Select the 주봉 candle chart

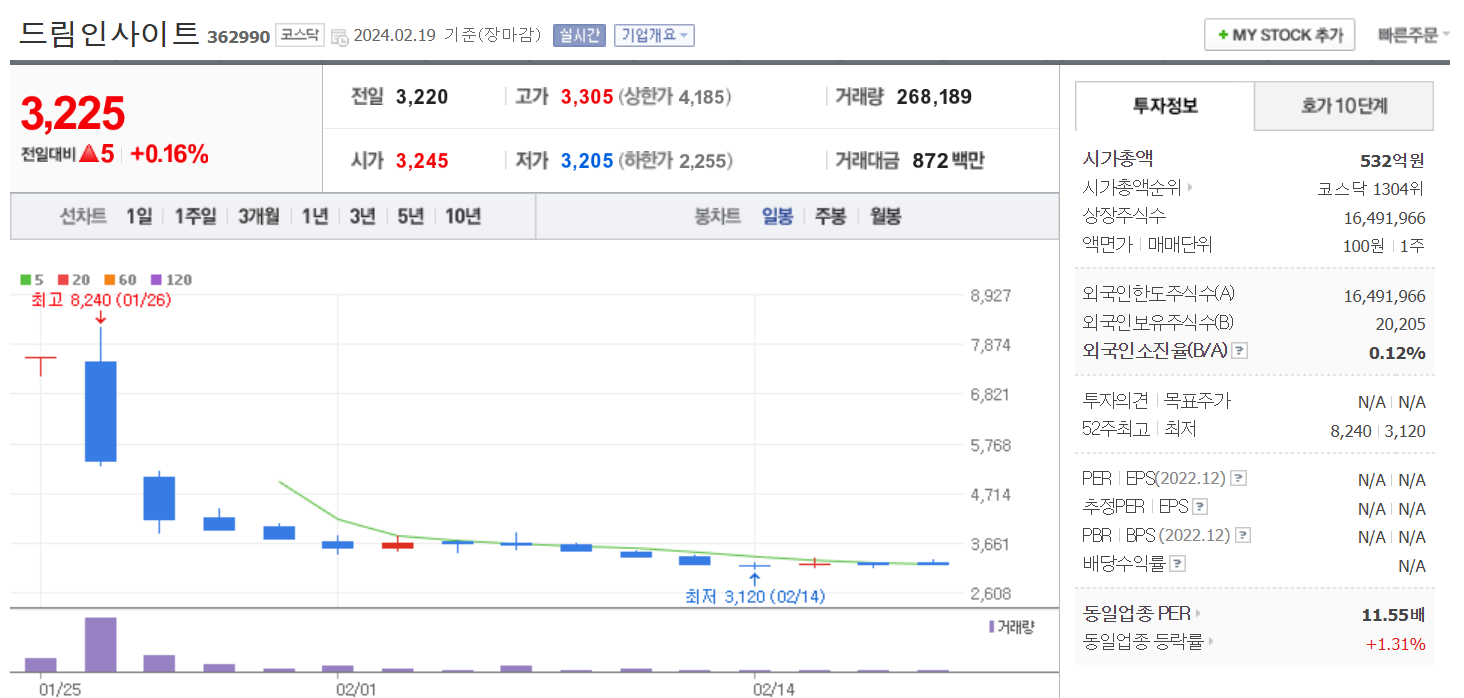[x=830, y=216]
